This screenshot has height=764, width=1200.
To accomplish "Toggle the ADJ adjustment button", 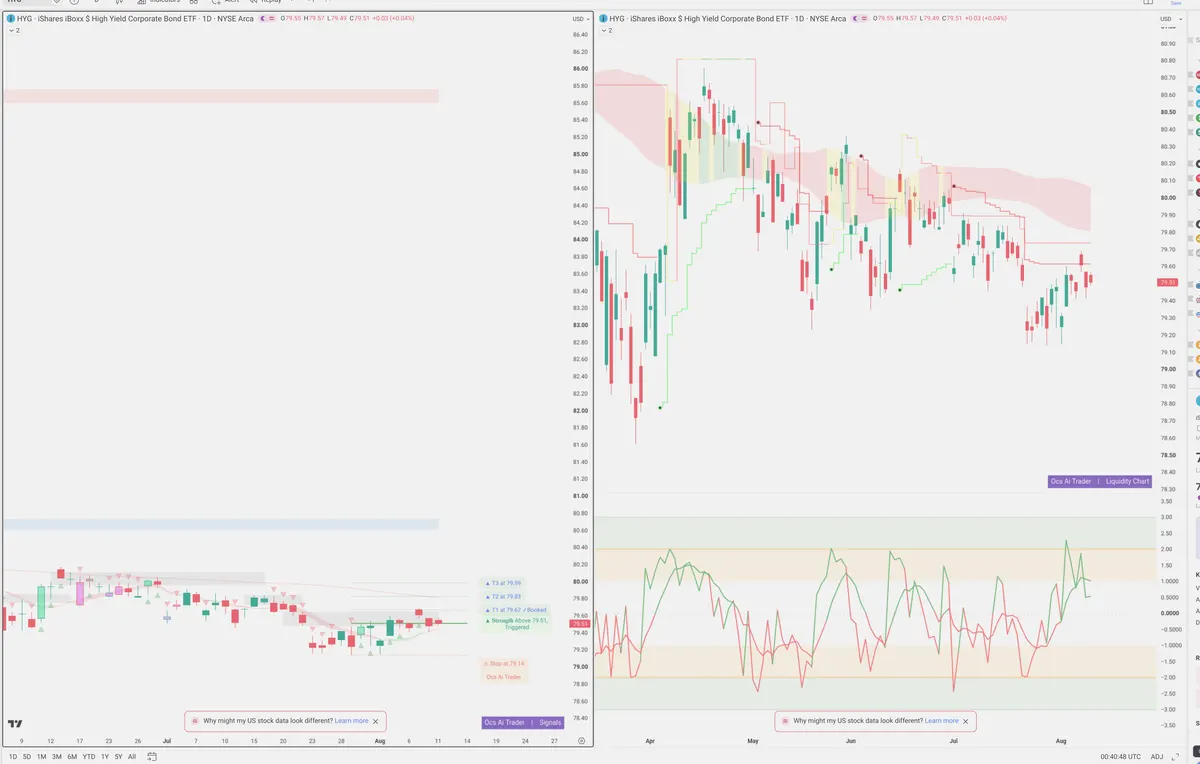I will click(x=1157, y=756).
